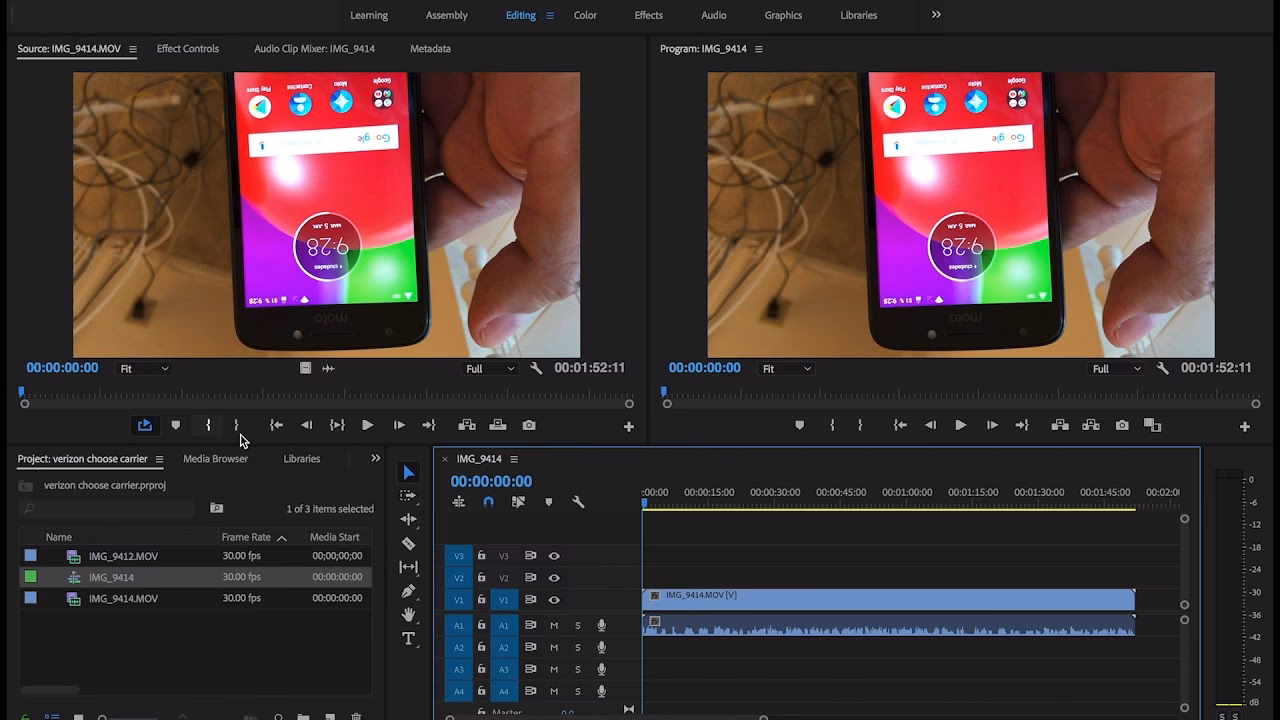Click the Media Browser panel label
The image size is (1280, 720).
[215, 458]
